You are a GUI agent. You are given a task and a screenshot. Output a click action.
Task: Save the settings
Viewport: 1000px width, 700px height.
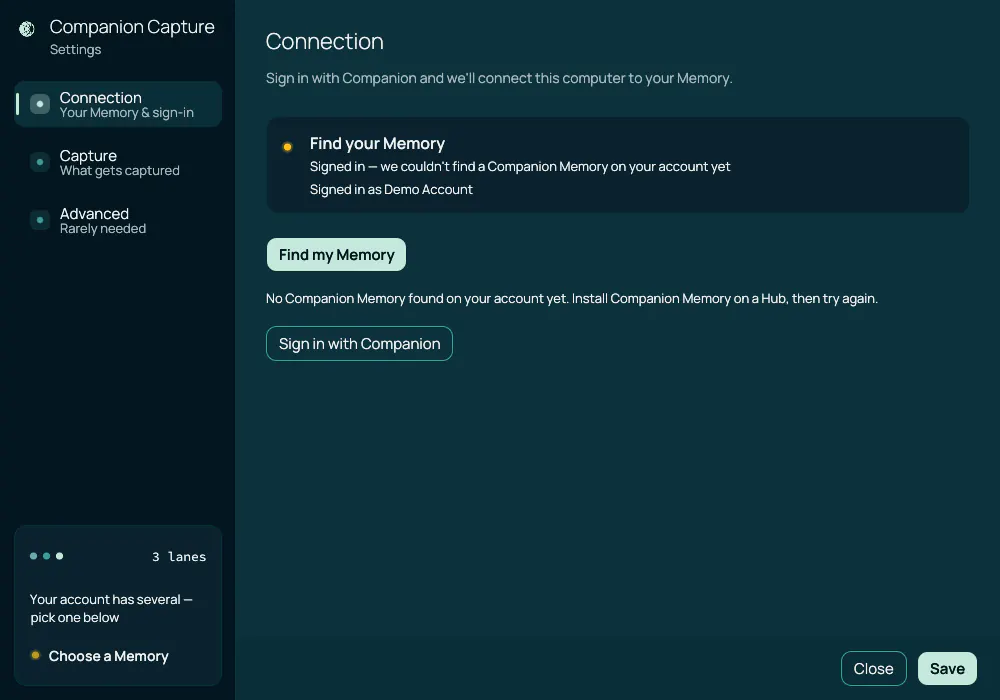pyautogui.click(x=947, y=668)
